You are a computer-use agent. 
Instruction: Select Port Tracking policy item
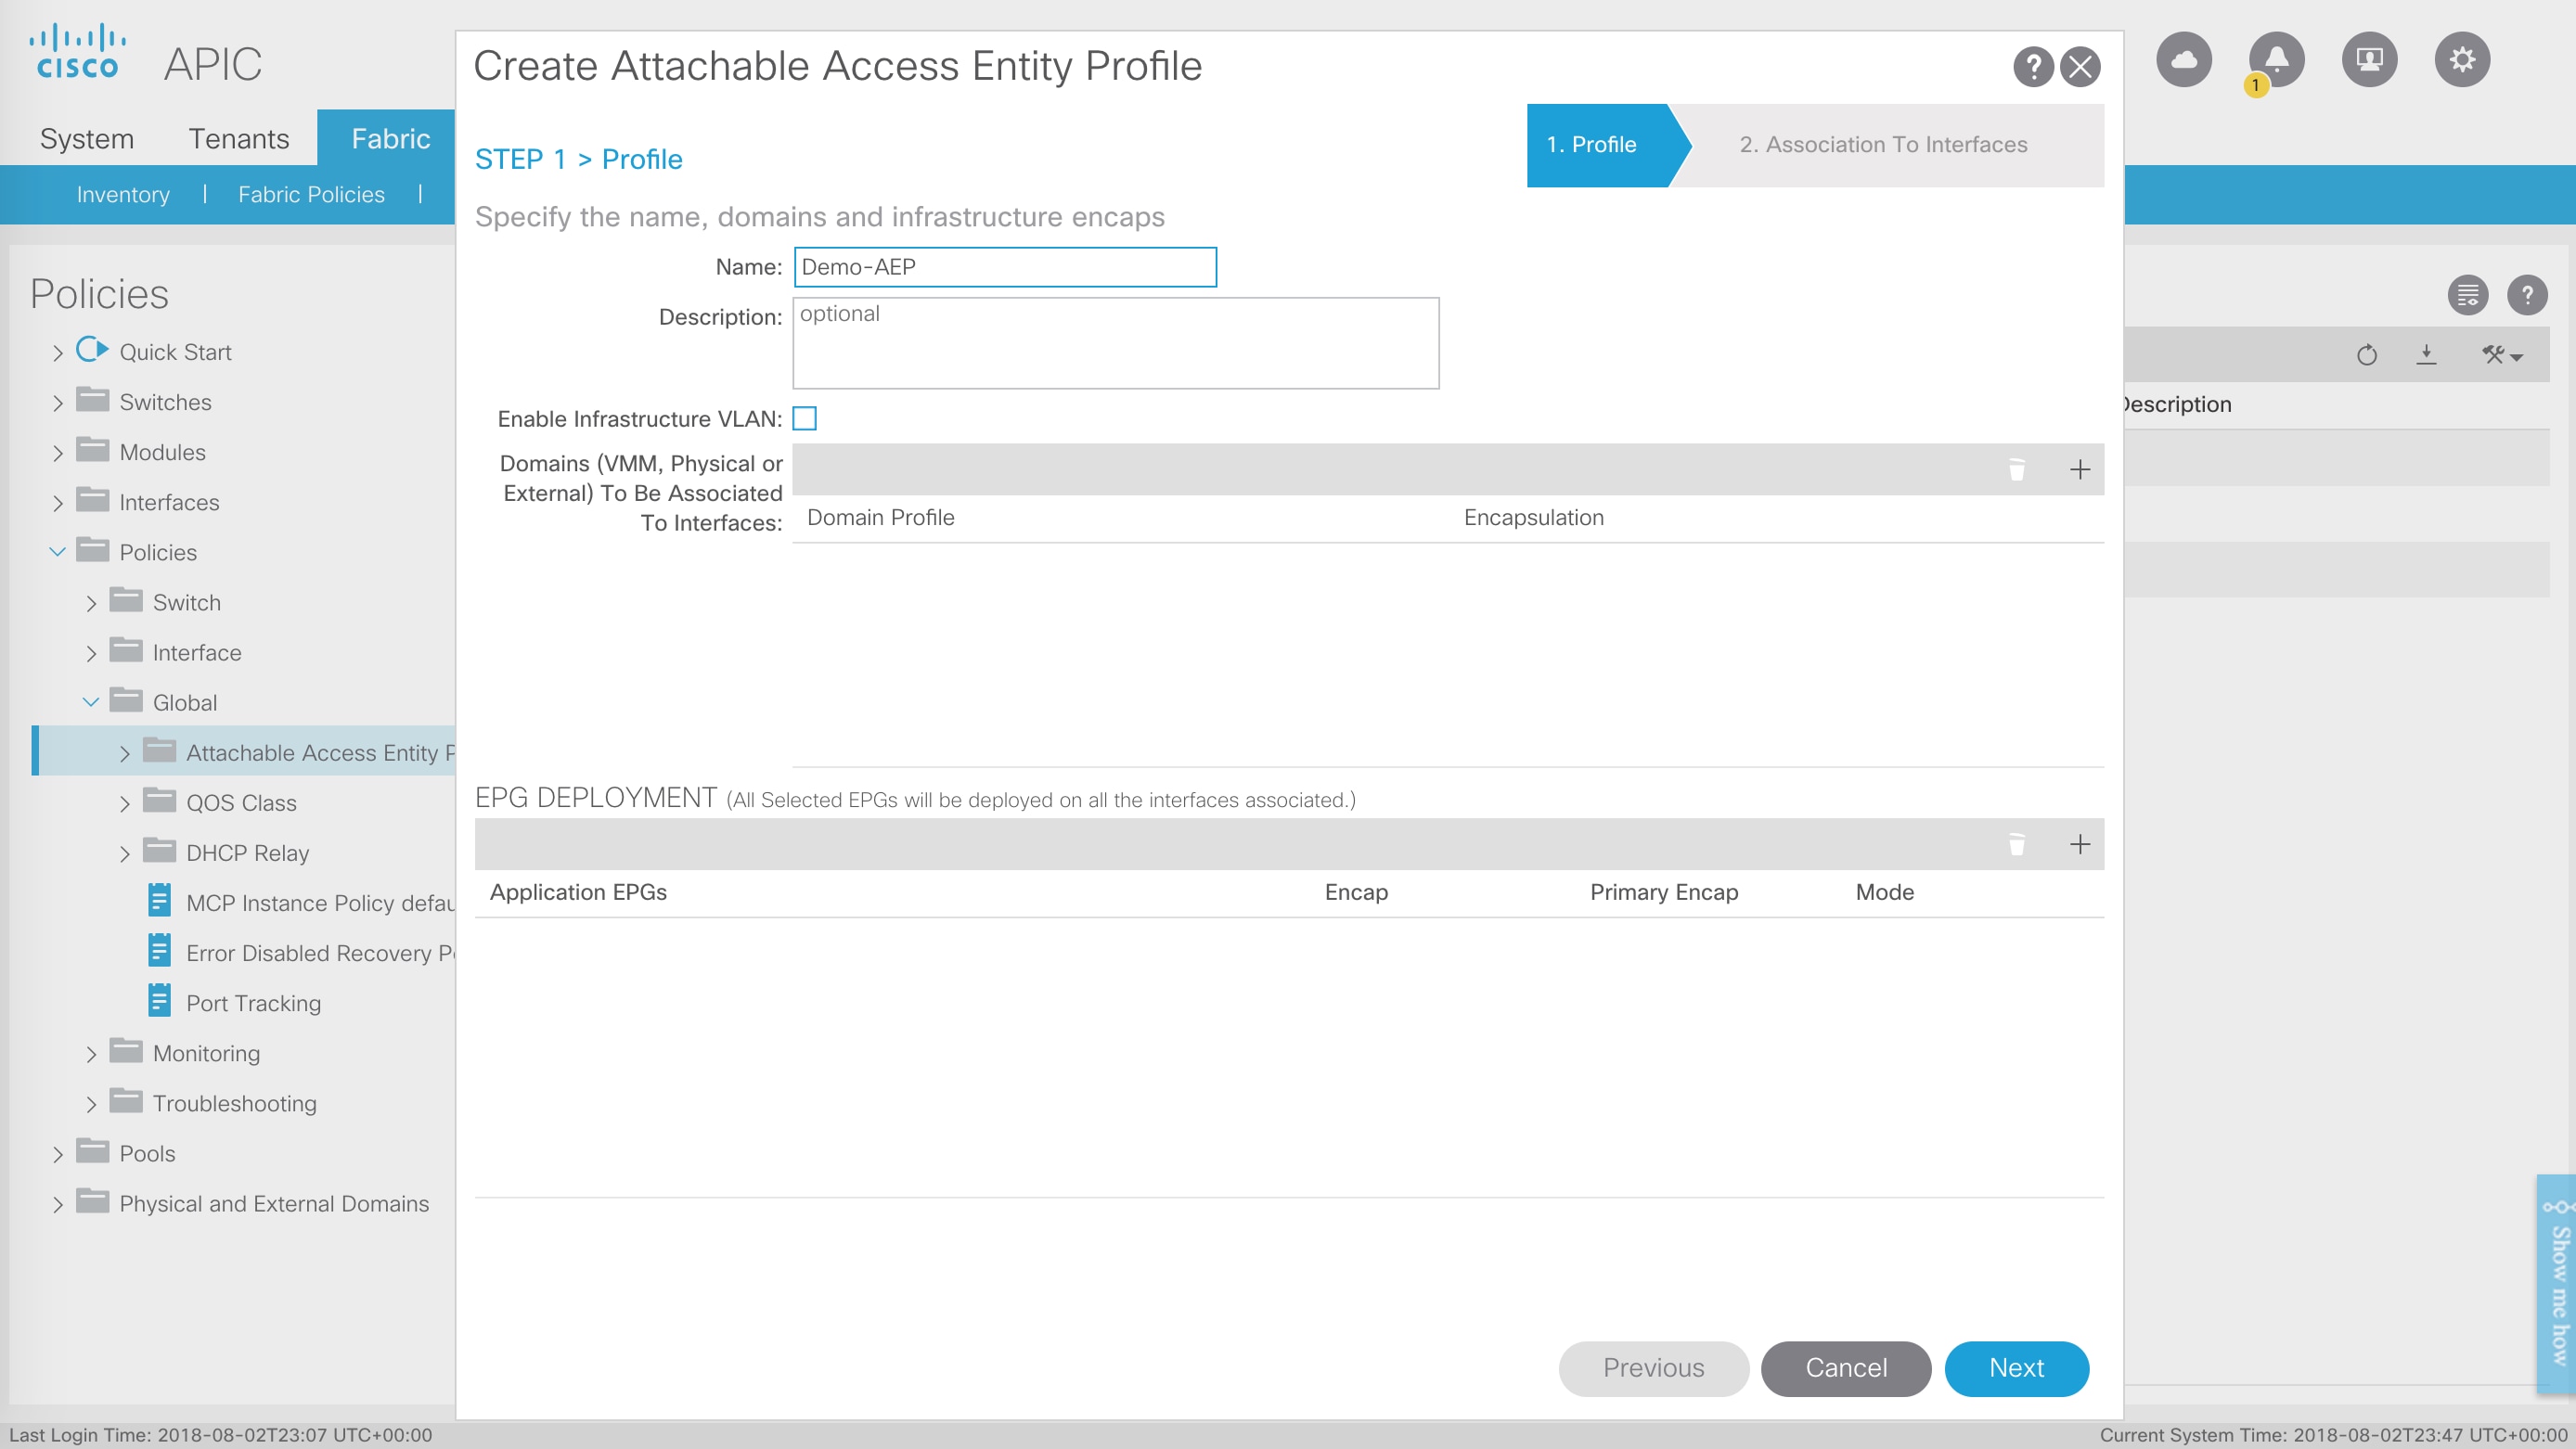pos(253,1003)
